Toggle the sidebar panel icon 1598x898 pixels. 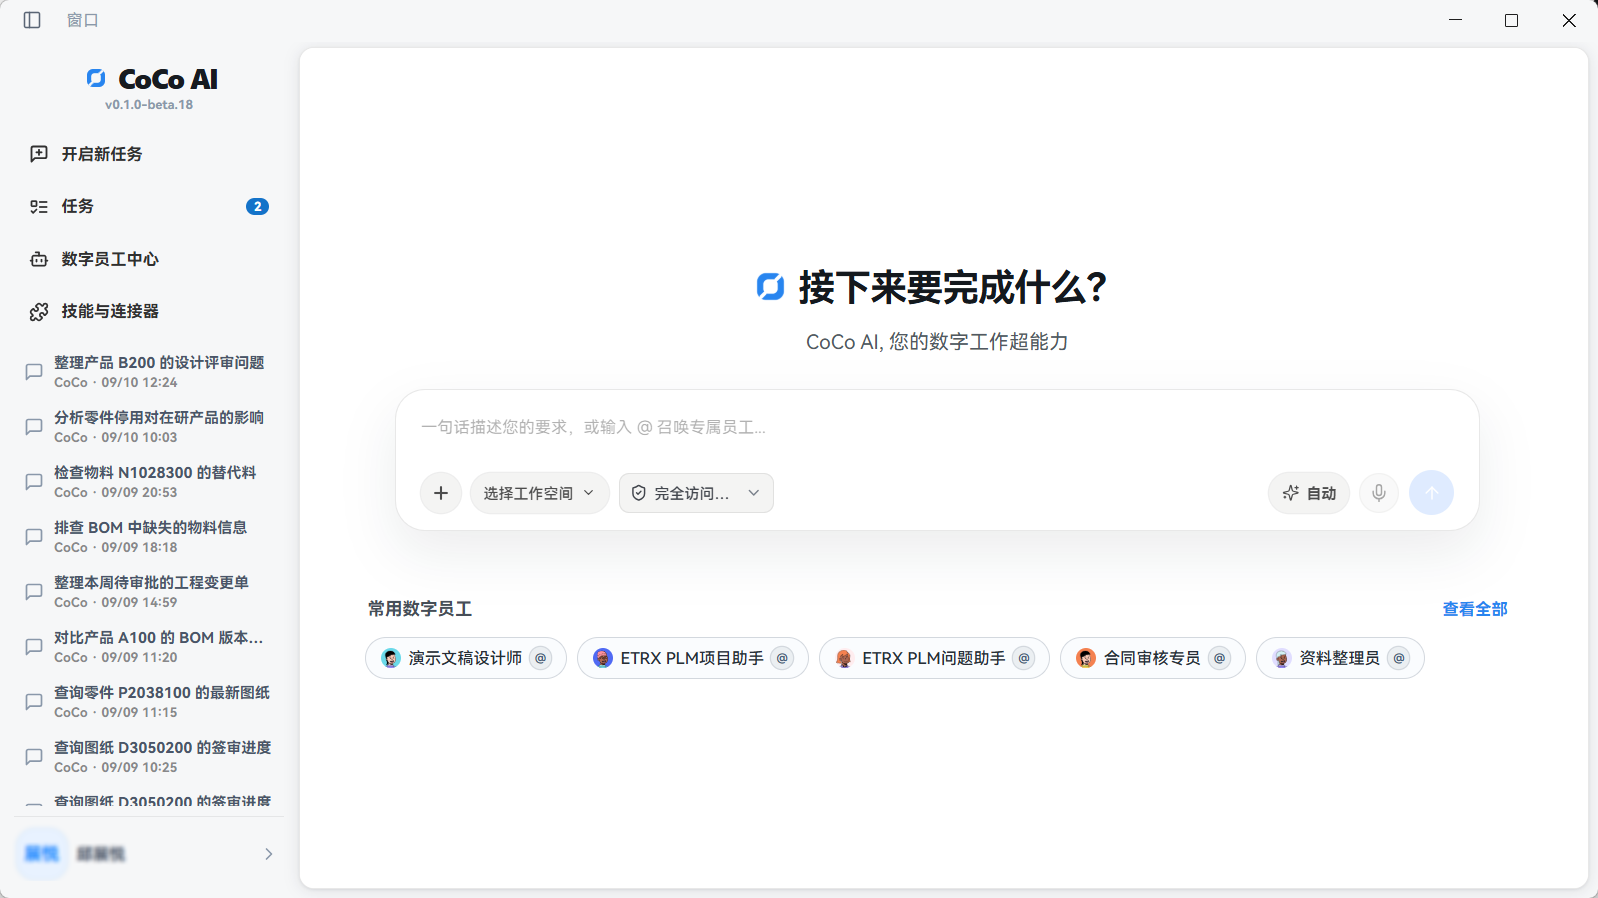coord(32,20)
